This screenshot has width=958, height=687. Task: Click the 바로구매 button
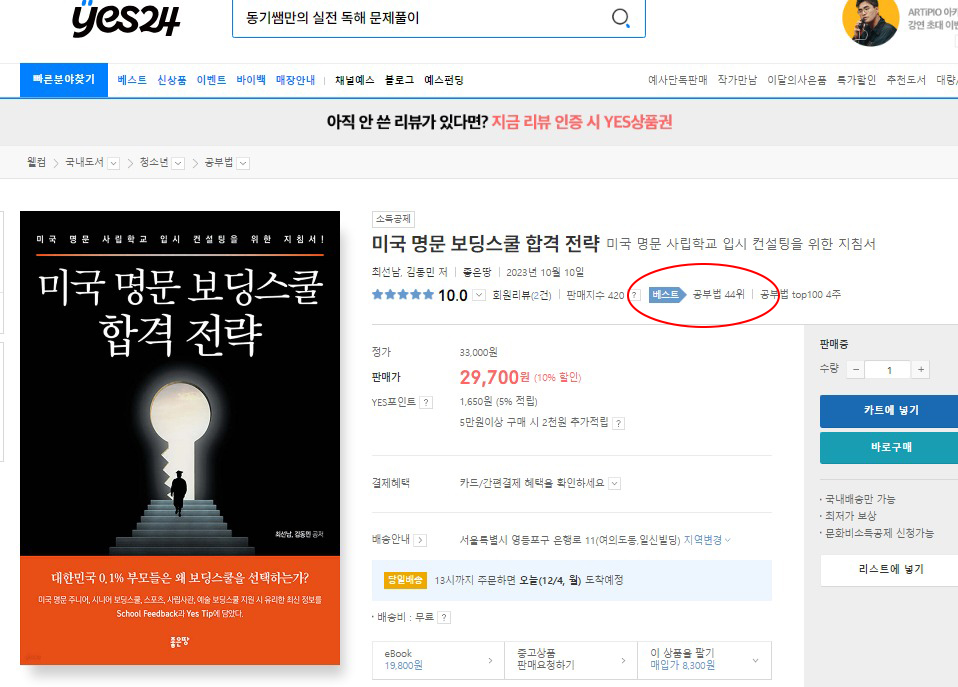(891, 447)
